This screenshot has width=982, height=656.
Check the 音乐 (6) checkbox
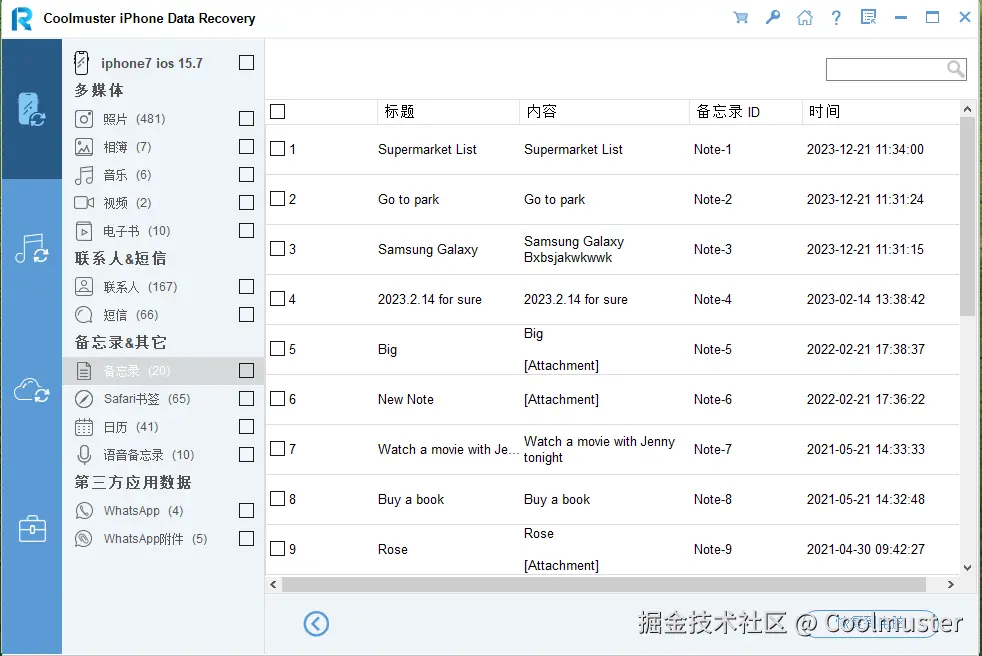tap(247, 175)
